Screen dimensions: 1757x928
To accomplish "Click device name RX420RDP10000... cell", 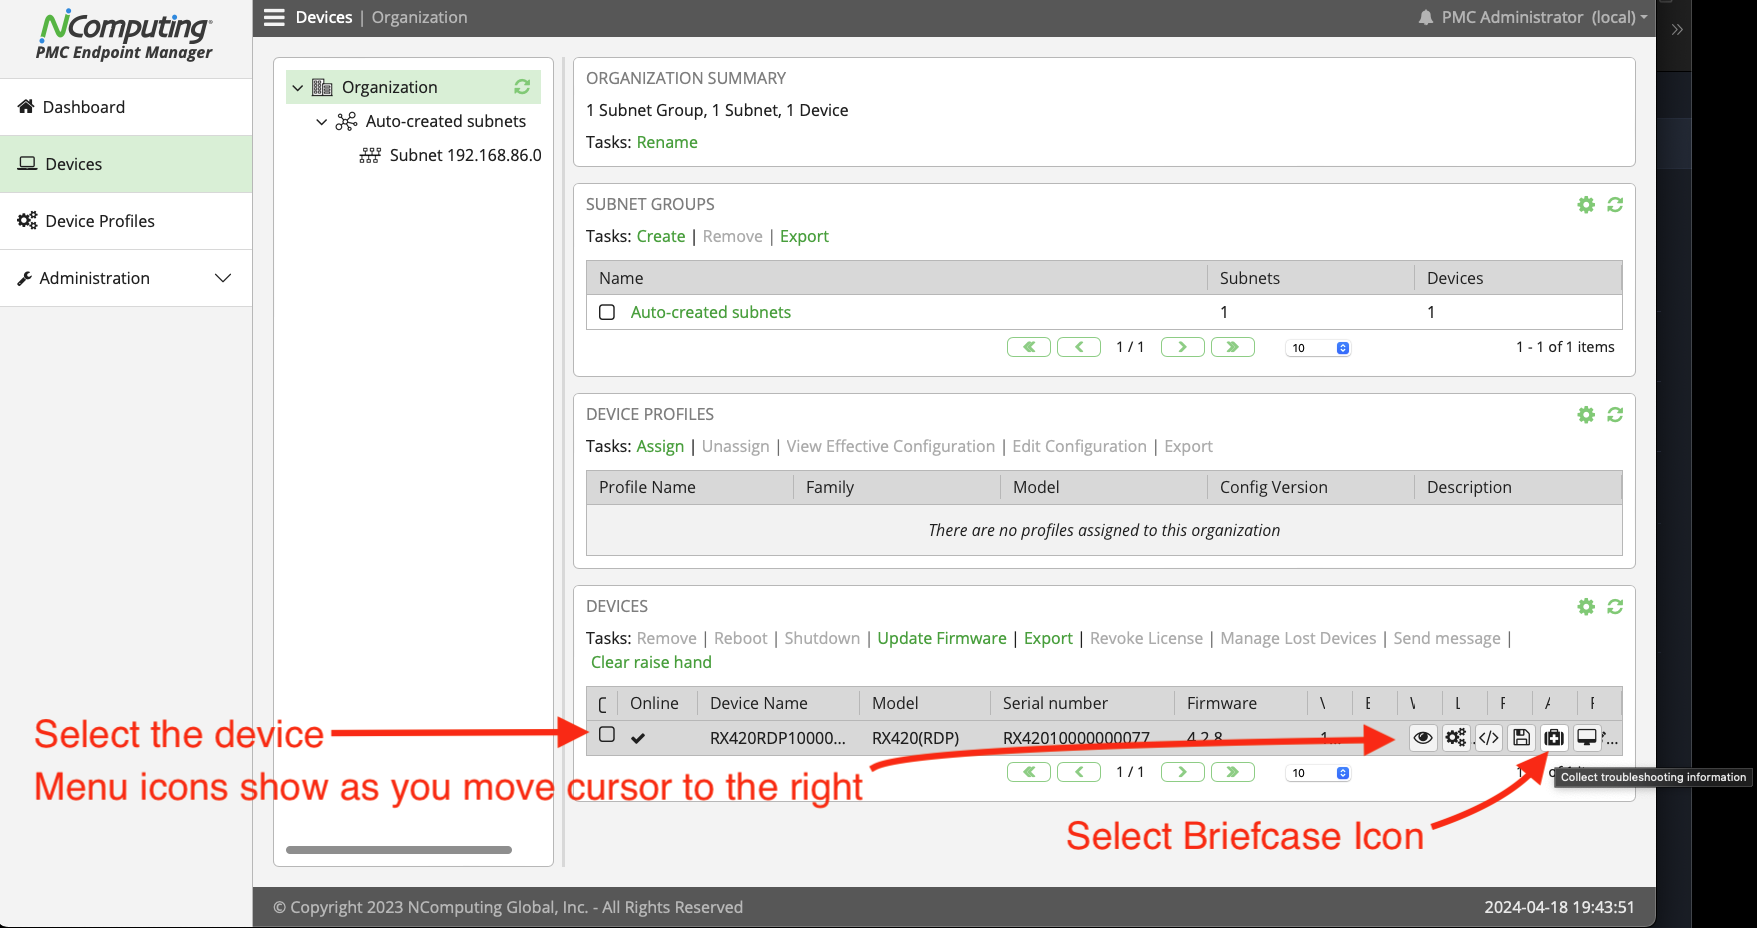I will 778,738.
